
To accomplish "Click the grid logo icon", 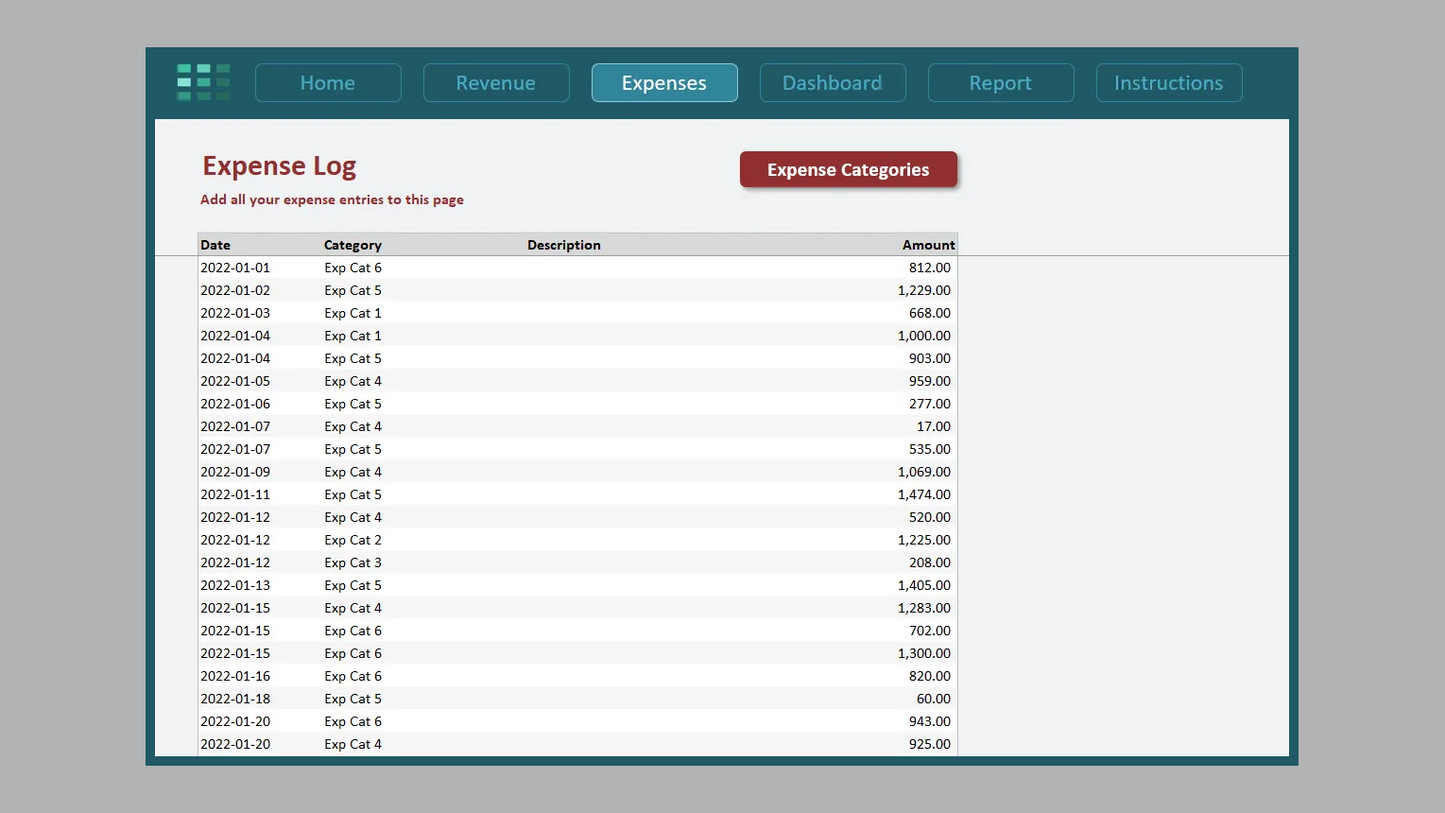I will pyautogui.click(x=203, y=82).
